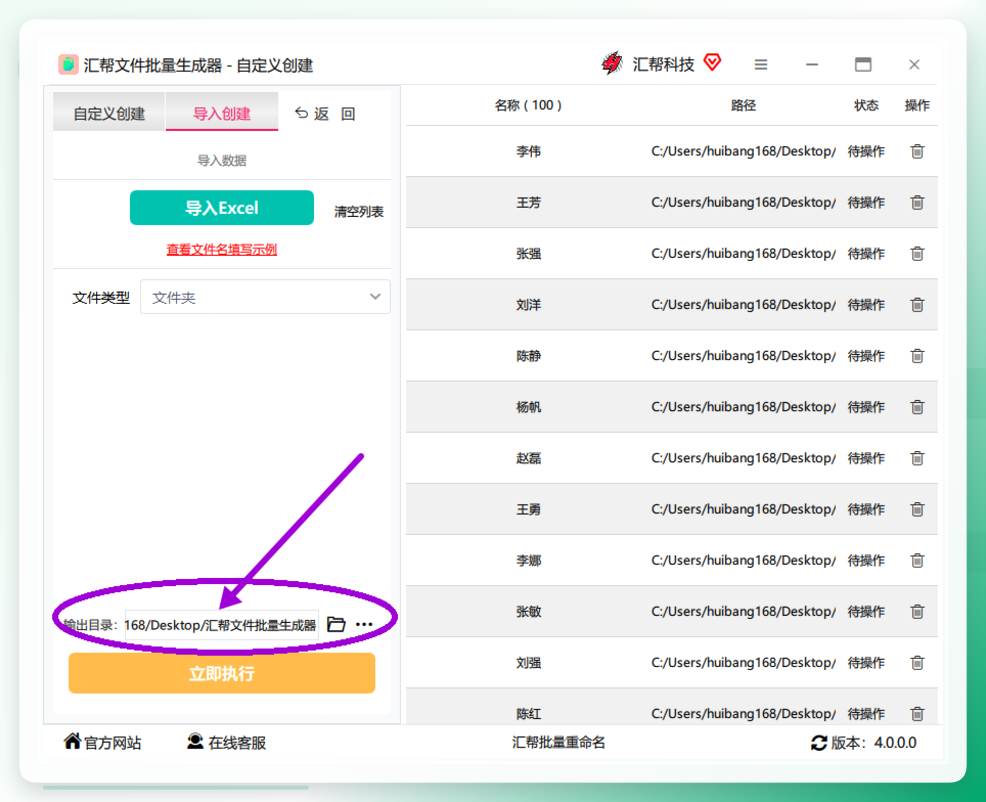Image resolution: width=986 pixels, height=802 pixels.
Task: Delete the 陈红 row
Action: tap(917, 714)
